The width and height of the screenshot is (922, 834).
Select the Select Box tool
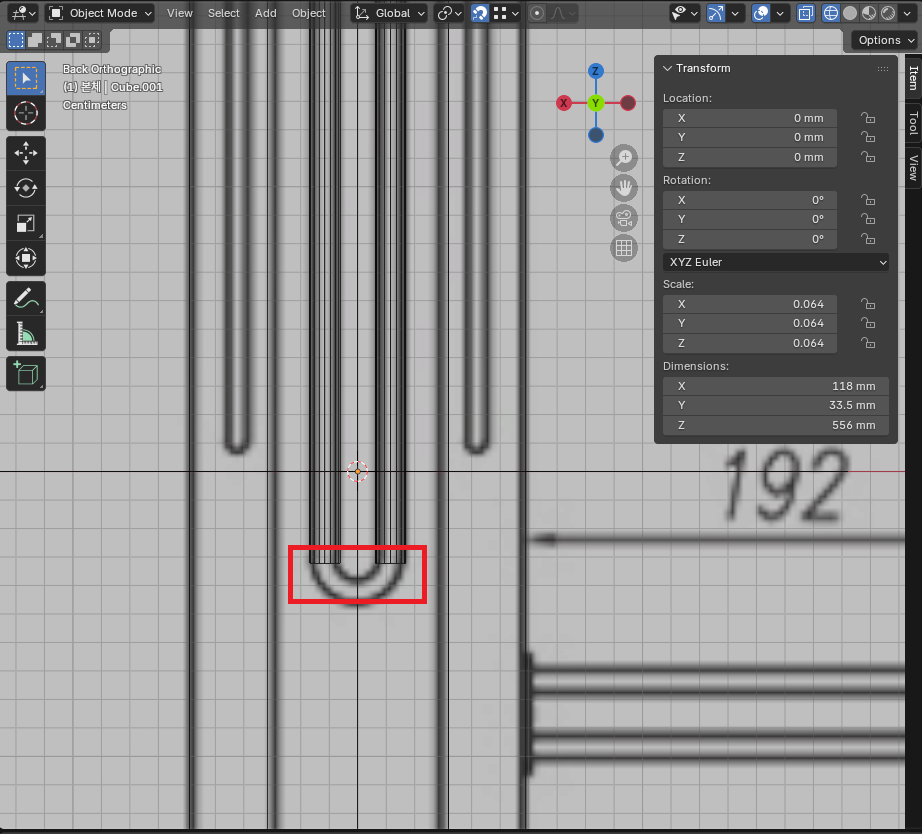point(26,78)
